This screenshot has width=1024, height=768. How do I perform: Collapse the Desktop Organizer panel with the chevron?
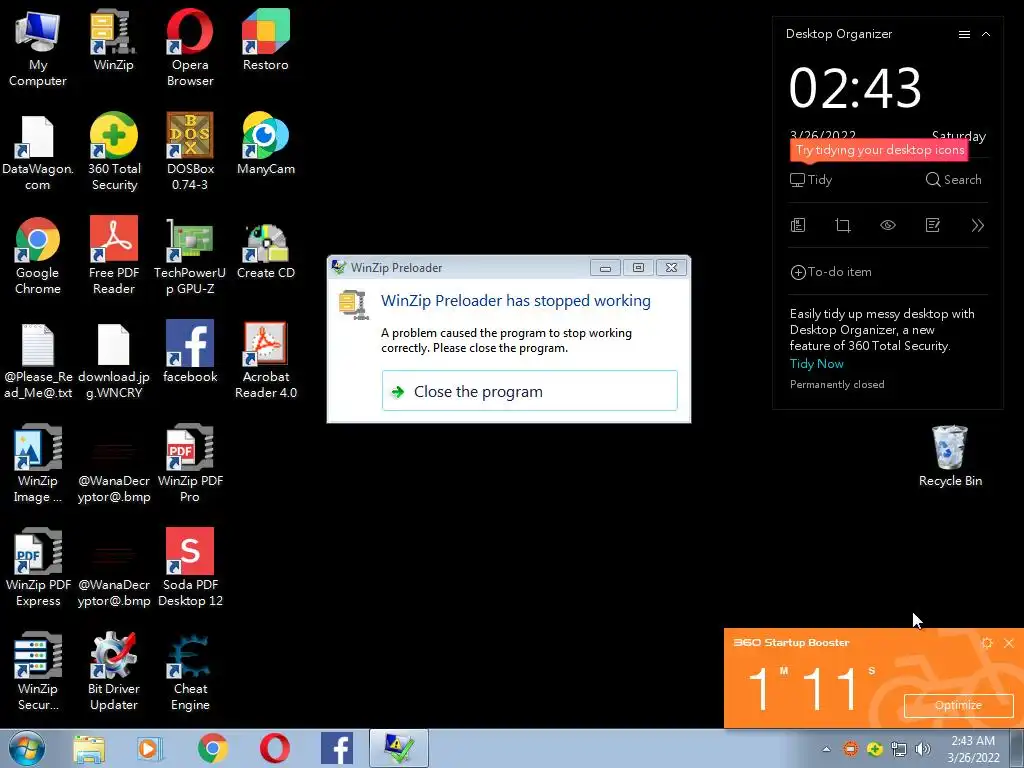click(x=986, y=34)
